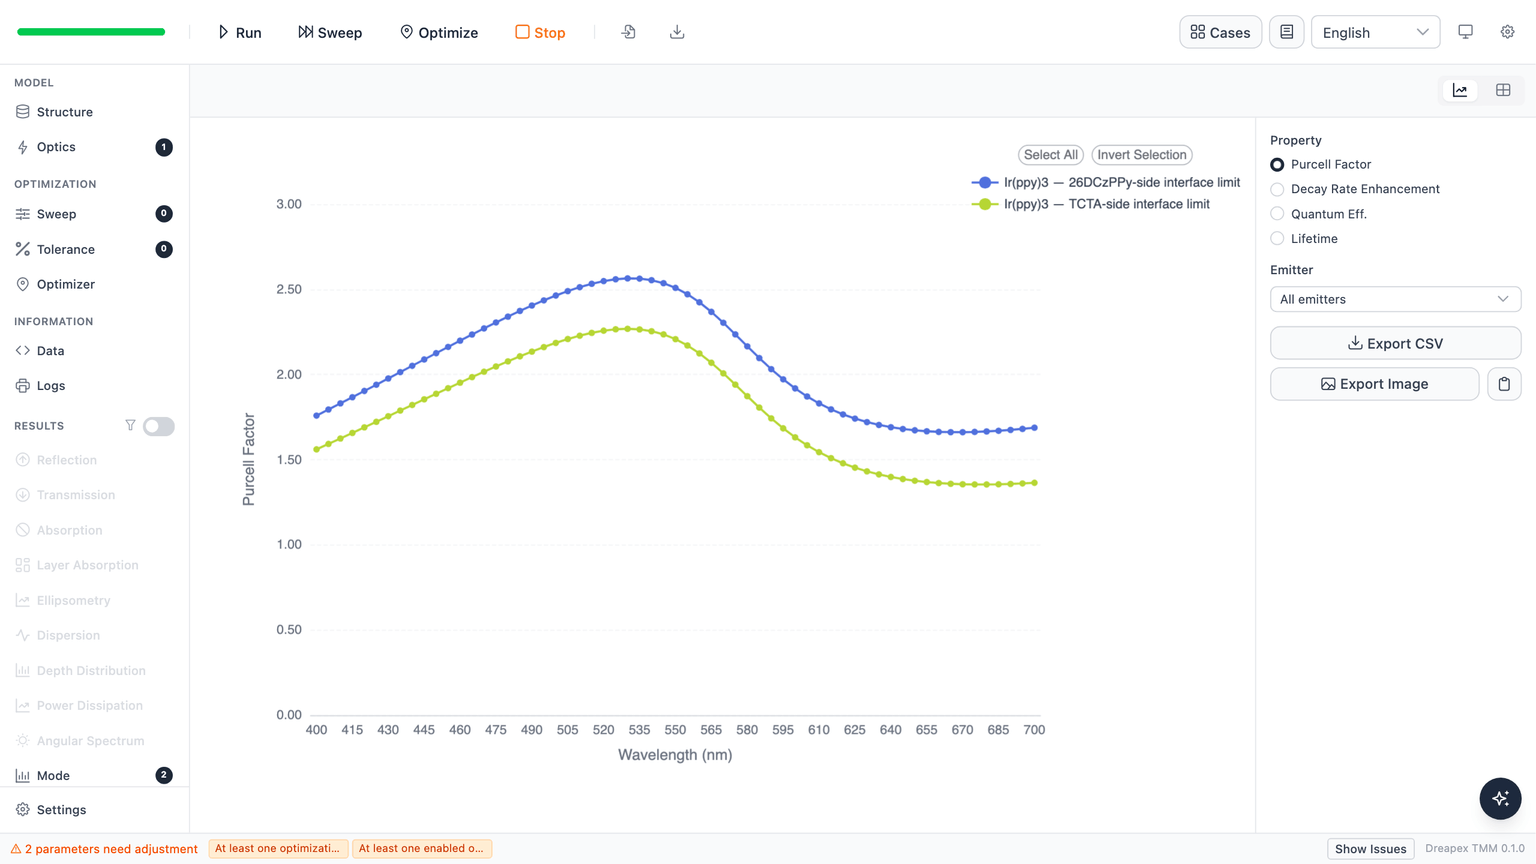Click the Select All legend button
Screen dimensions: 1536x864
click(x=1050, y=155)
